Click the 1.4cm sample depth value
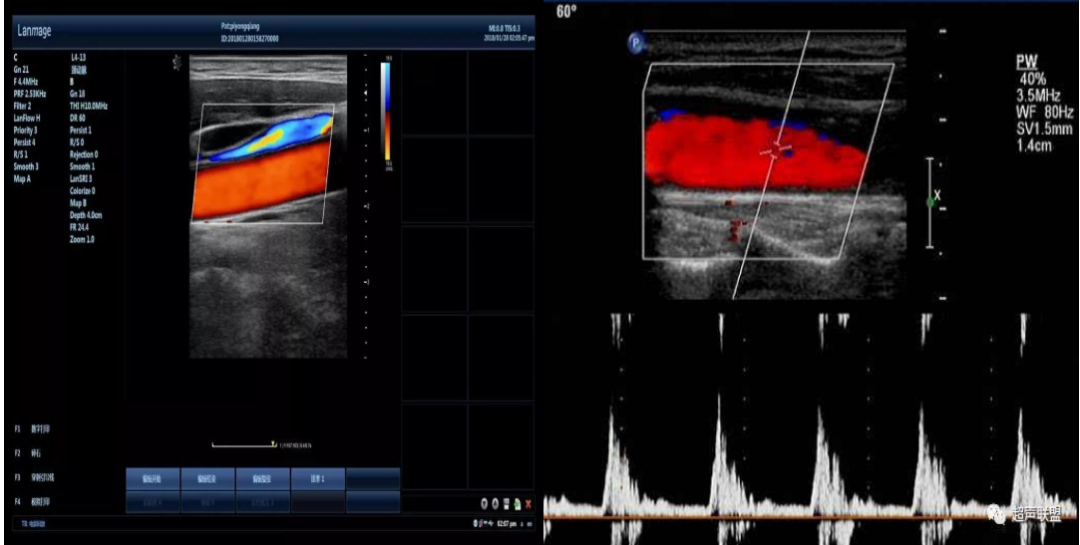Viewport: 1080px width, 545px height. (1035, 145)
